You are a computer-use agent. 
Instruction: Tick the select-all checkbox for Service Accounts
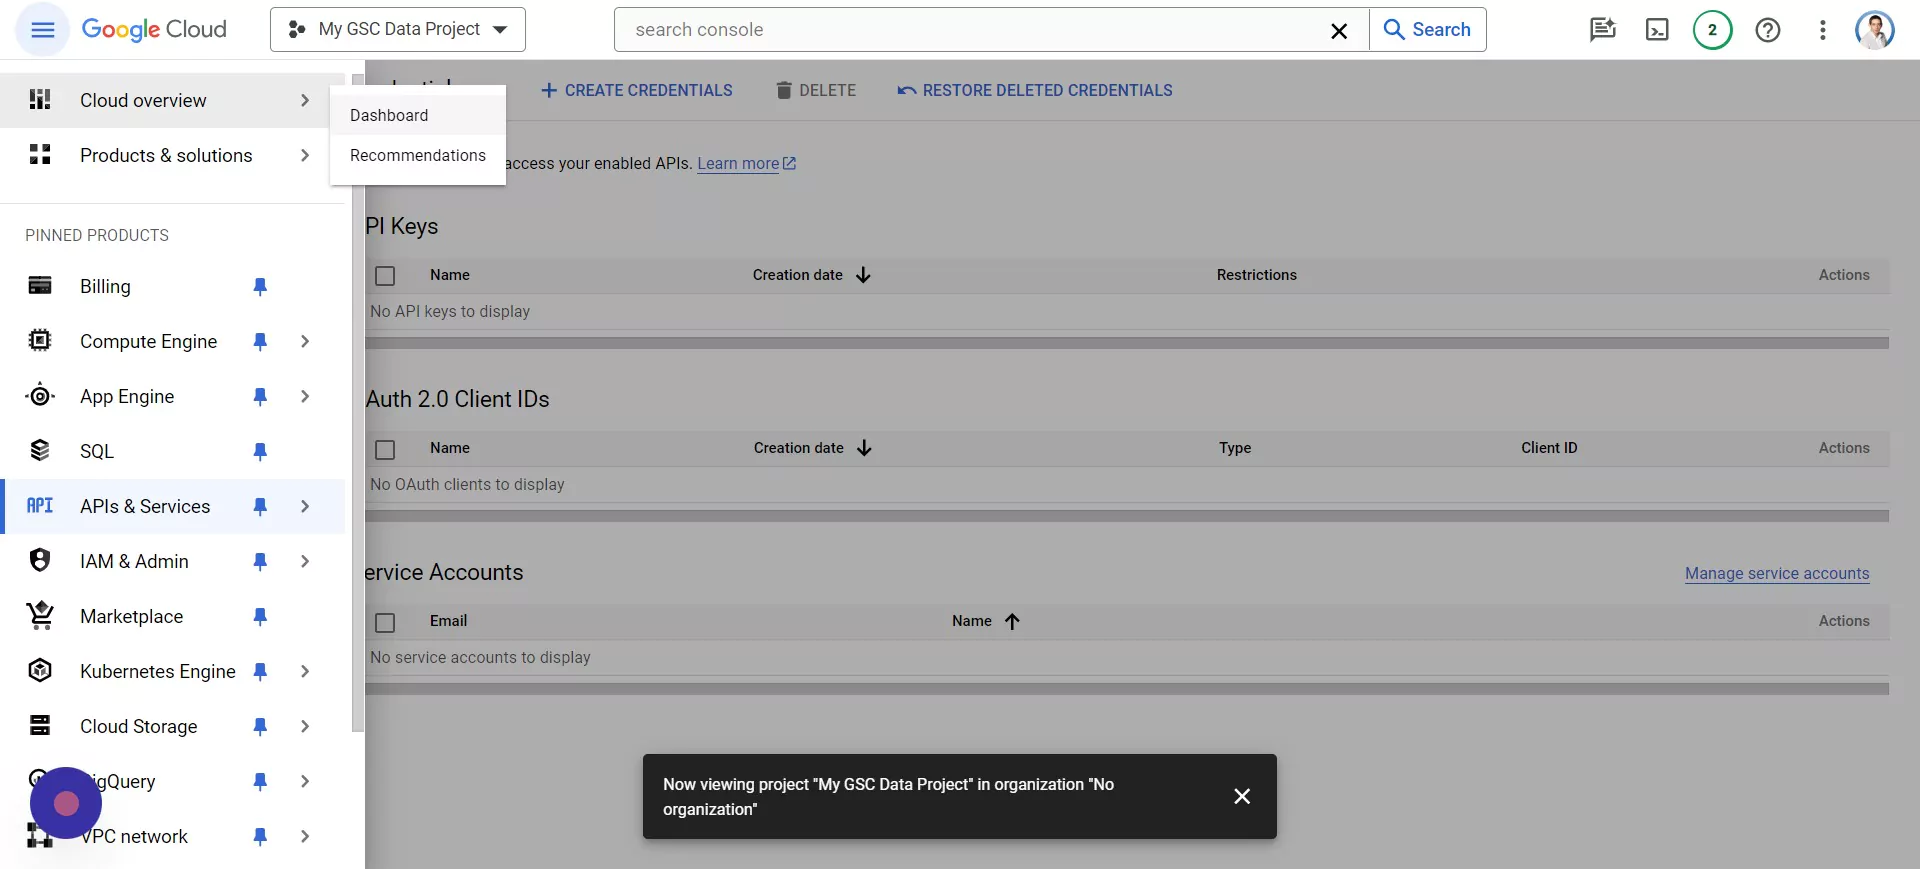click(385, 622)
